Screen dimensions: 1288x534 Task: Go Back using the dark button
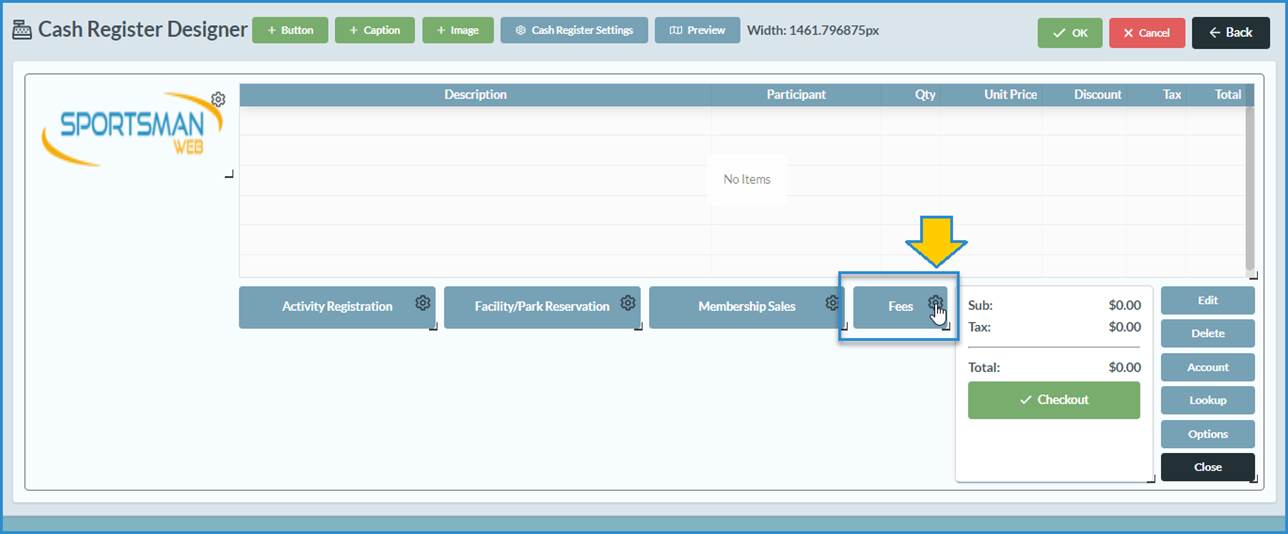[1229, 33]
